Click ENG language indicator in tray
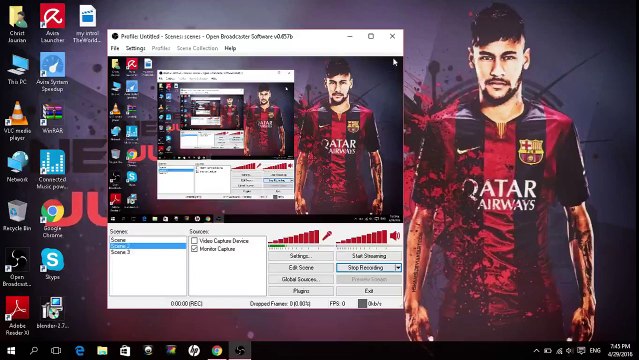Image resolution: width=639 pixels, height=360 pixels. pyautogui.click(x=595, y=351)
